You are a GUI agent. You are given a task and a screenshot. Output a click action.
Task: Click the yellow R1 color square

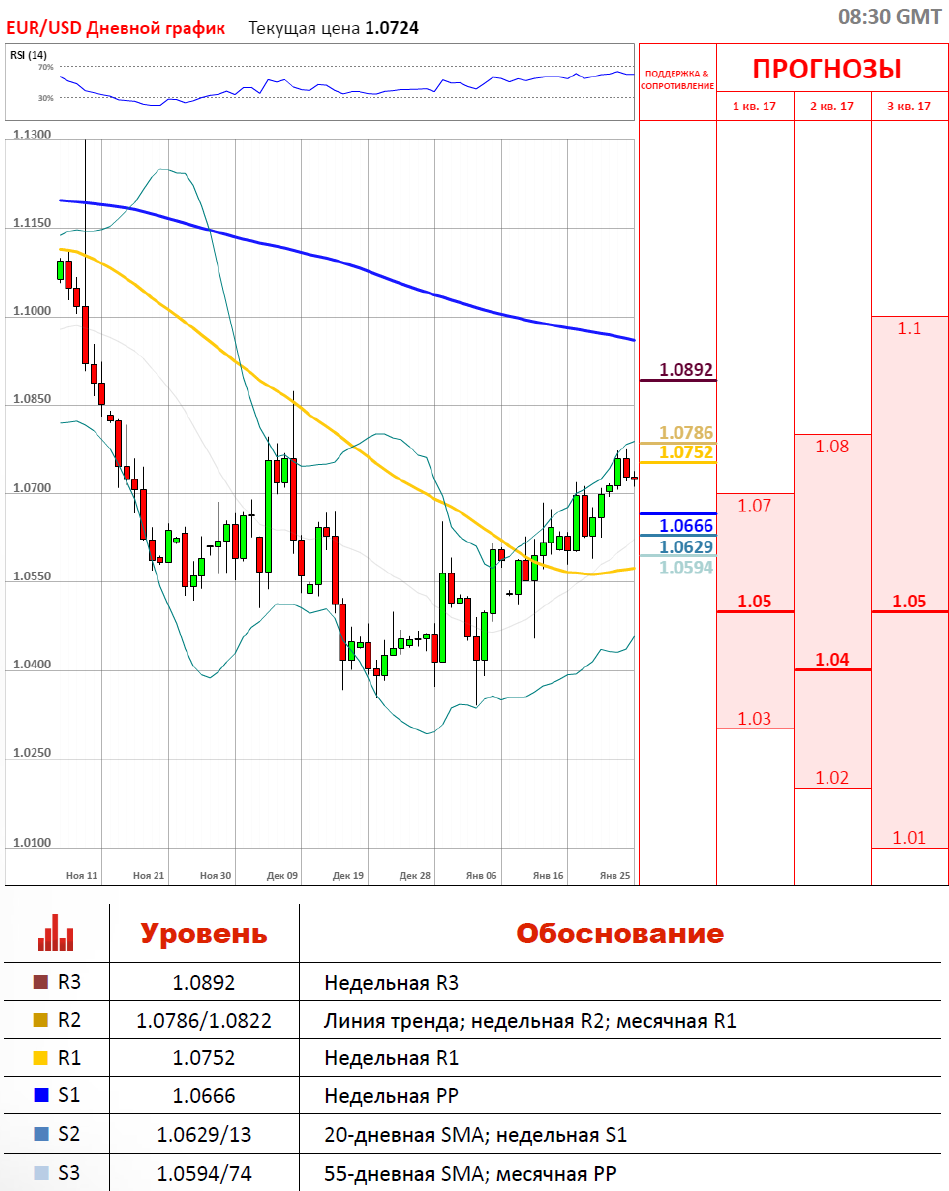(40, 1058)
